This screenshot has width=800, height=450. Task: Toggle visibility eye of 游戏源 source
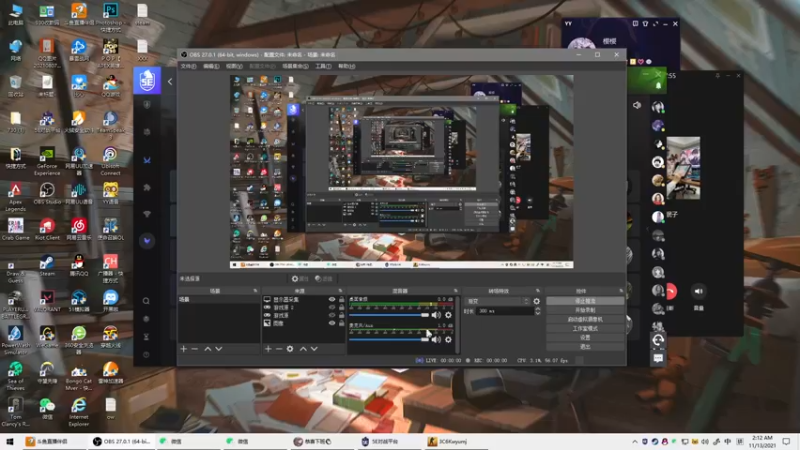click(332, 315)
